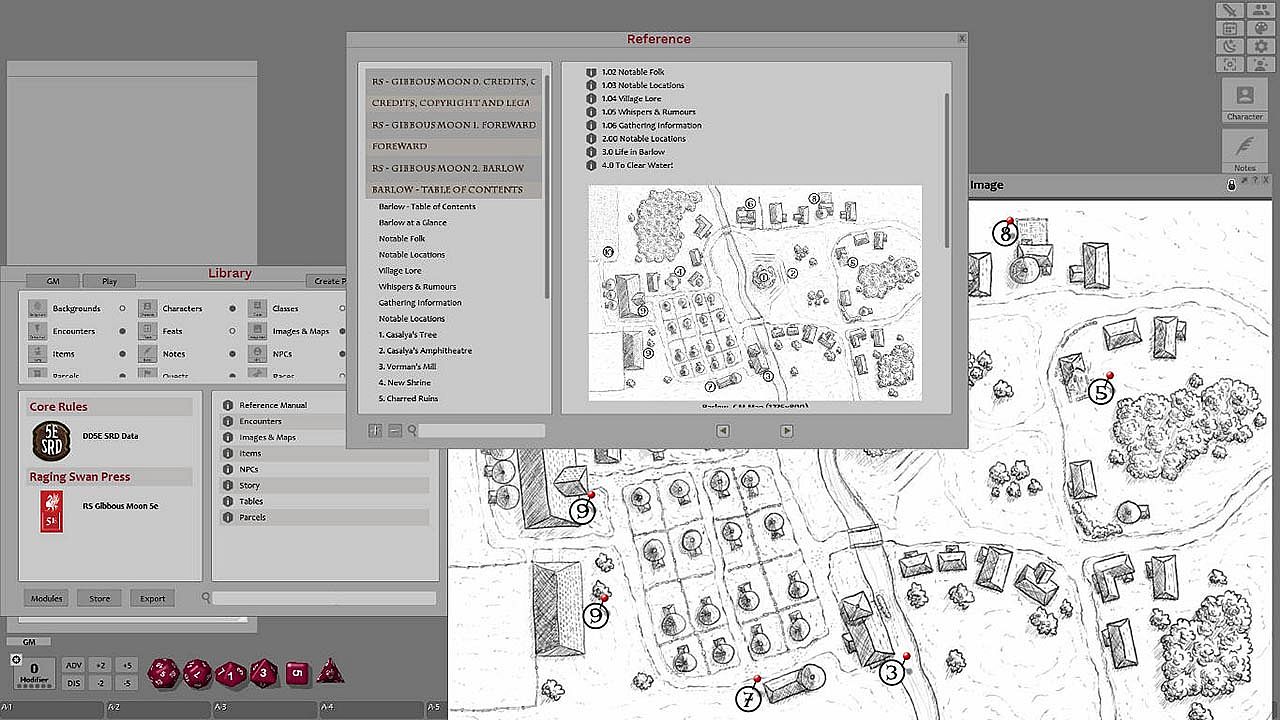Click the d12 die

tap(197, 673)
